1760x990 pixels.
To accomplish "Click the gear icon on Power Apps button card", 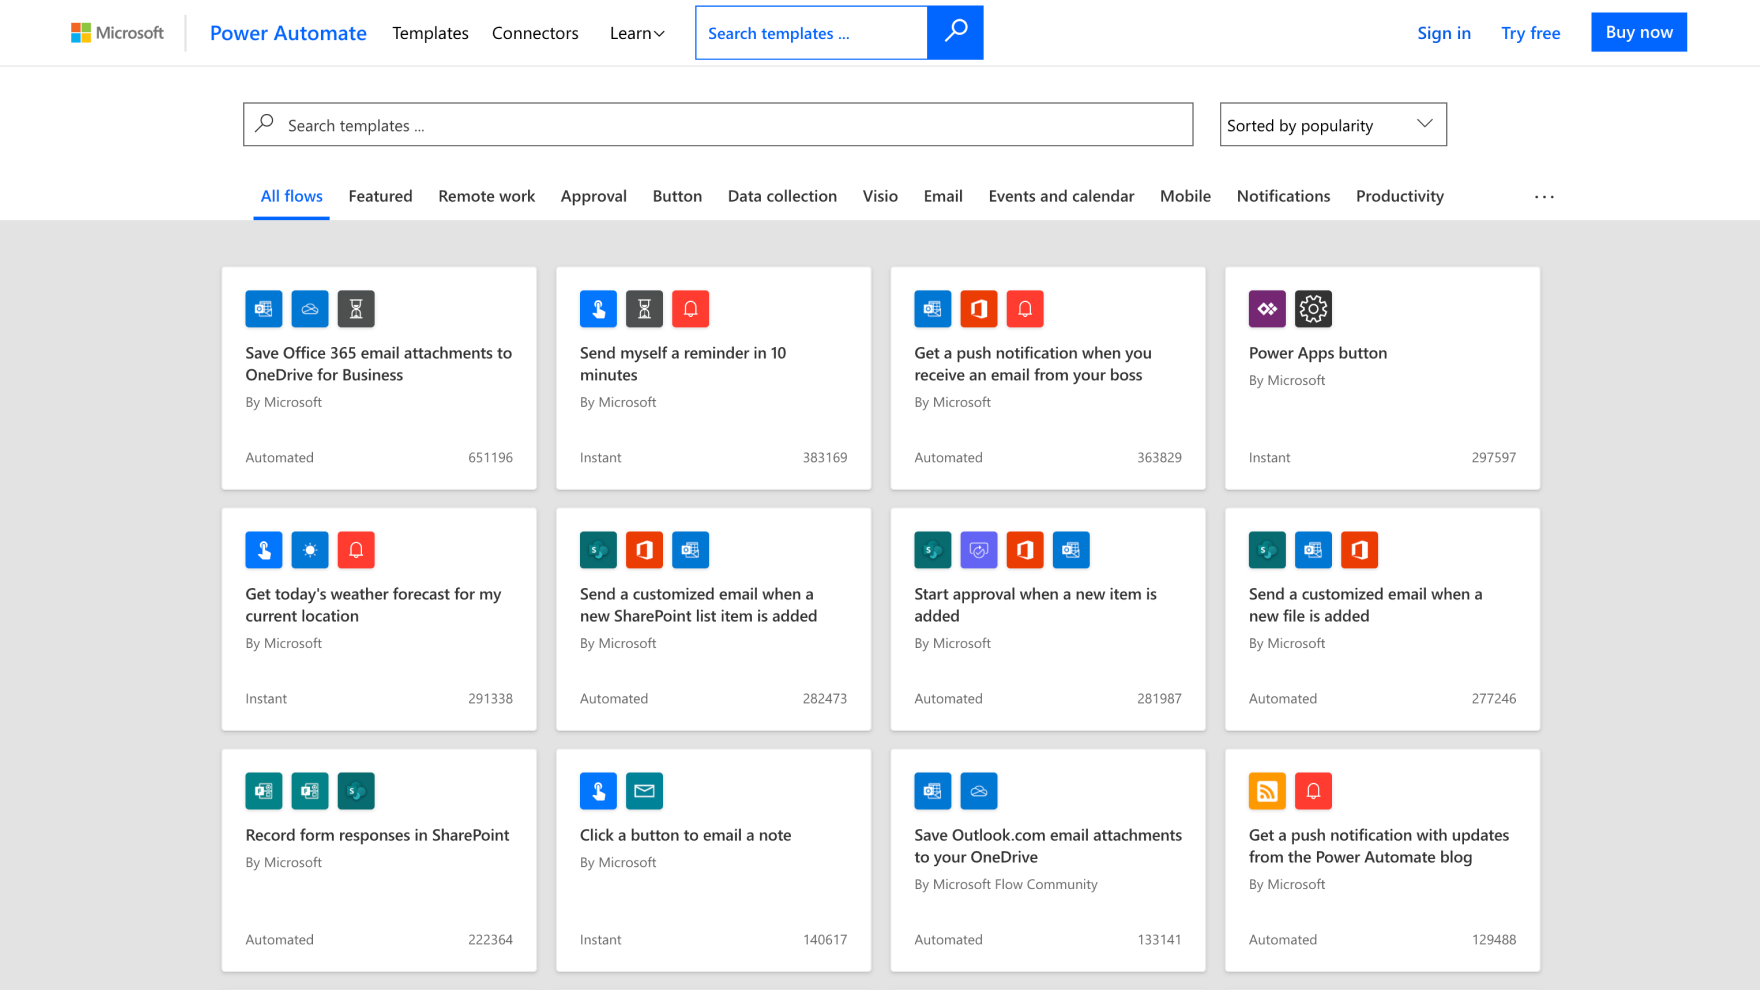I will coord(1313,309).
